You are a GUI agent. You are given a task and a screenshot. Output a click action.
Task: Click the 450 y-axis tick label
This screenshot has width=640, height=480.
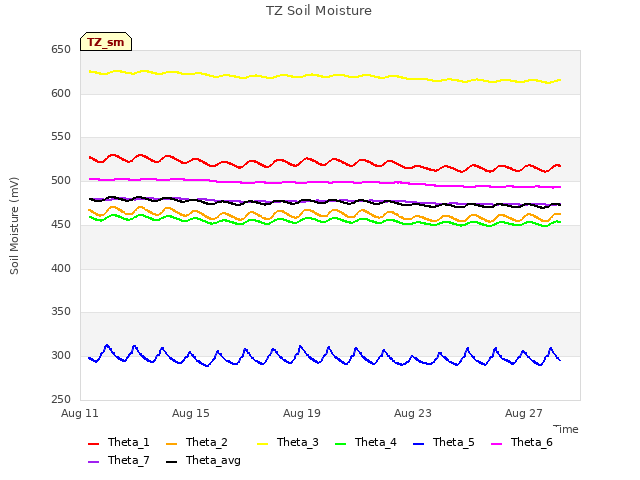(61, 224)
